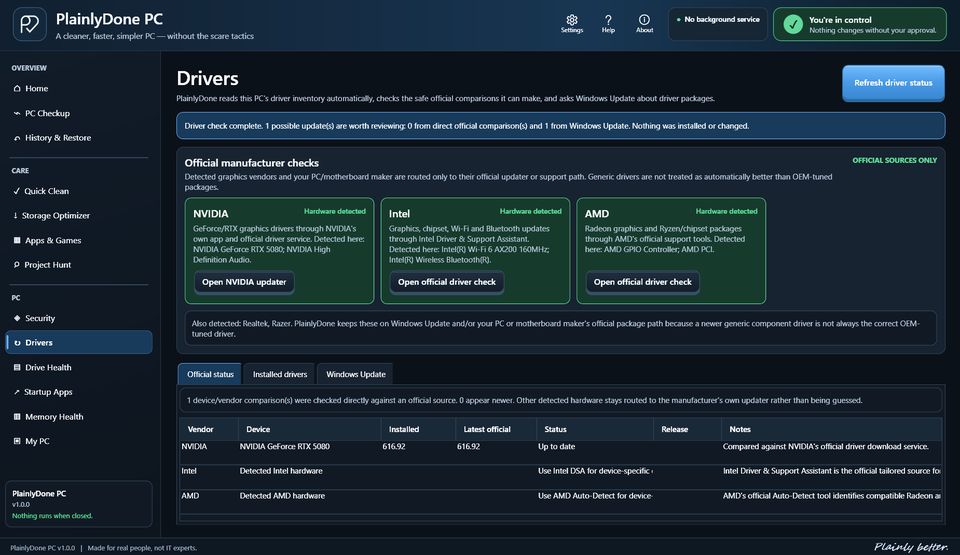This screenshot has width=960, height=555.
Task: Open Memory Health page
Action: coord(78,417)
